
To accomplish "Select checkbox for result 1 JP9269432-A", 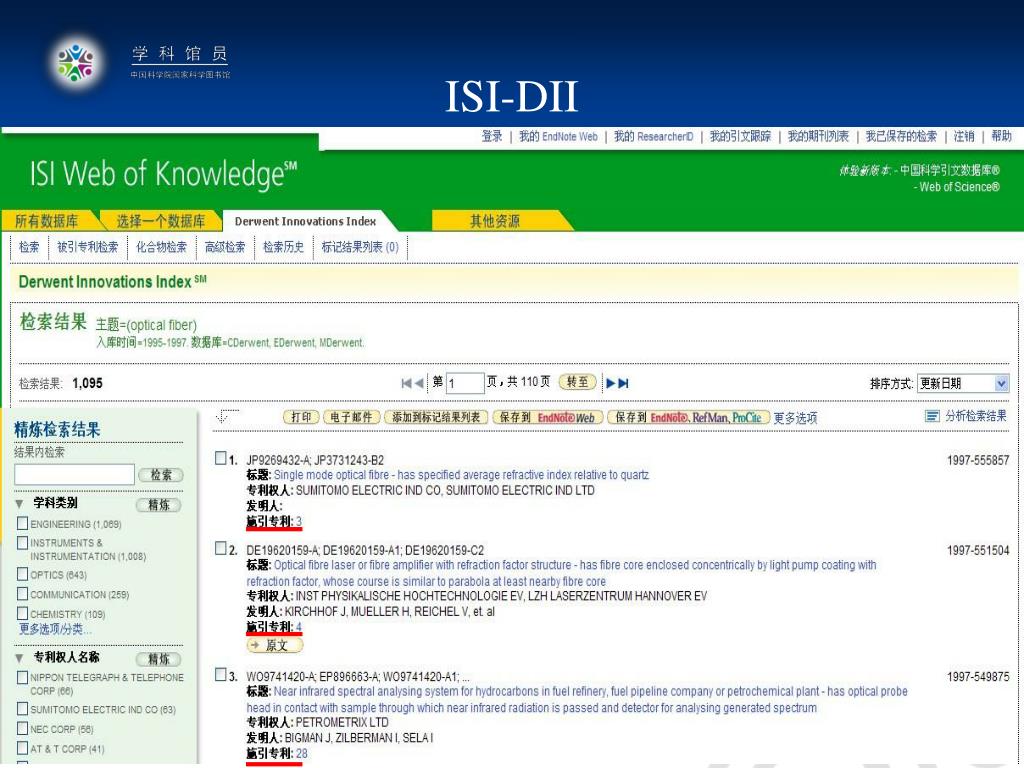I will [221, 458].
